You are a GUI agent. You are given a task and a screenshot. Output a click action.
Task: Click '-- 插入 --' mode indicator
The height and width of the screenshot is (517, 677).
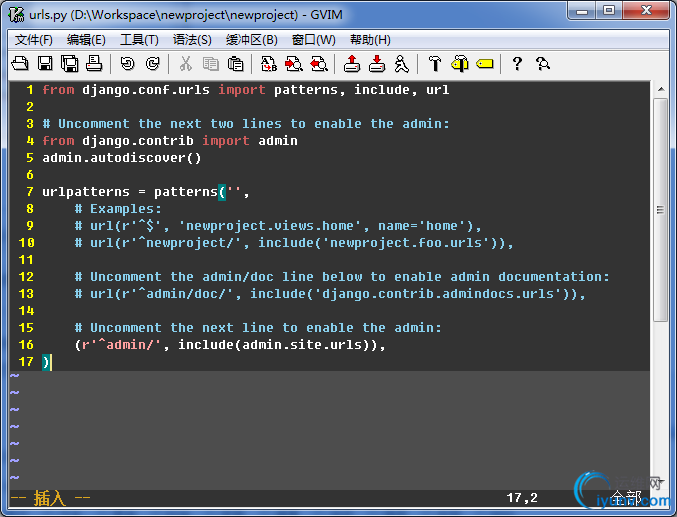tap(50, 498)
